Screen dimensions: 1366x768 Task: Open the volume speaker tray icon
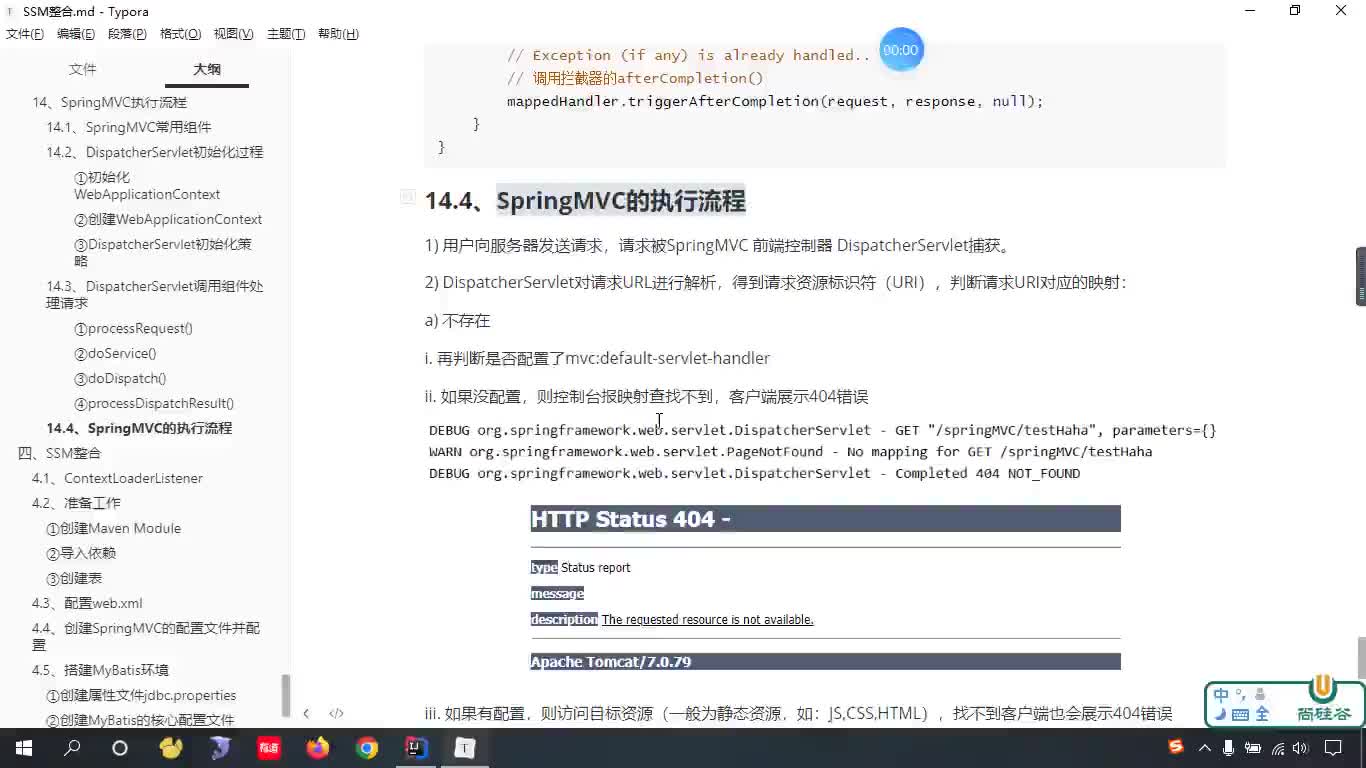tap(1301, 747)
